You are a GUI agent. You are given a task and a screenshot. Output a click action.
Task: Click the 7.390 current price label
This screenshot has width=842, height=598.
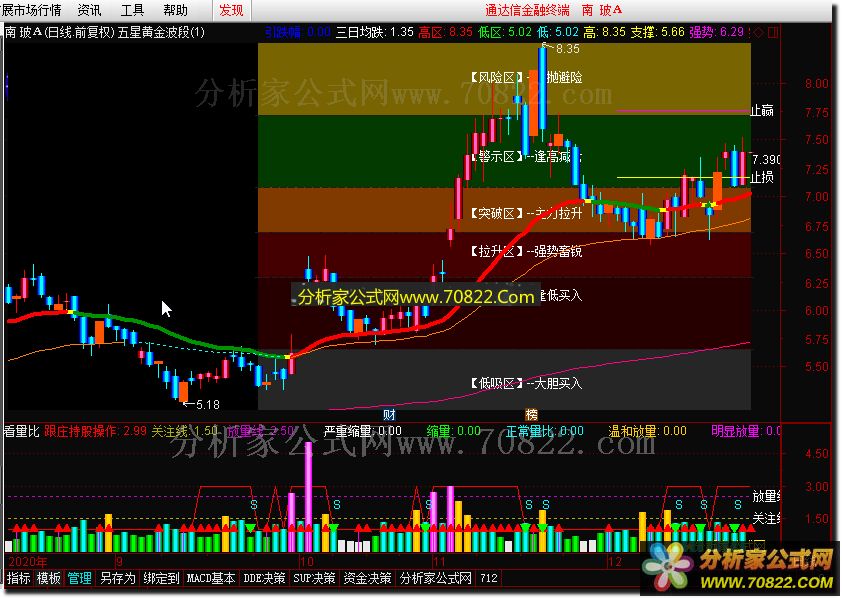coord(766,159)
